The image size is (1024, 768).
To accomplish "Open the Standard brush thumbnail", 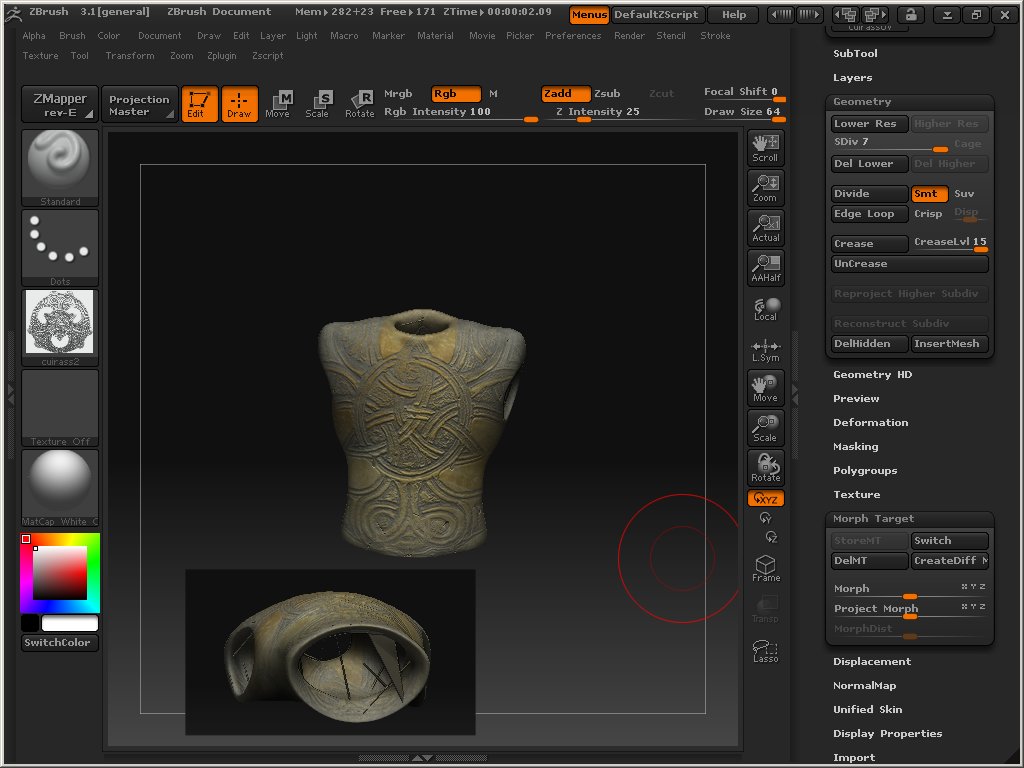I will coord(60,166).
